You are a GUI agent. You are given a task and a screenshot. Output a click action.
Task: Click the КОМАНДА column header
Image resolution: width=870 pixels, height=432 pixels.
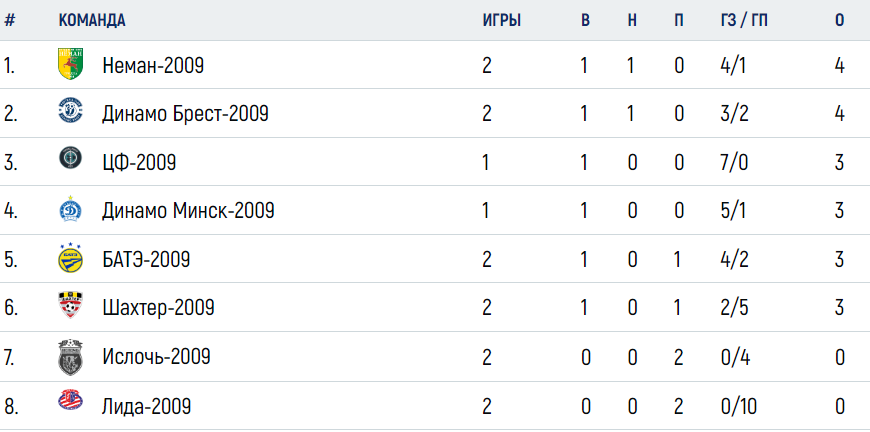(x=92, y=21)
